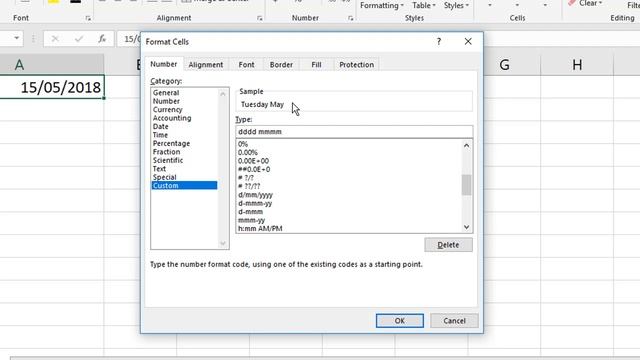Select column G header
The width and height of the screenshot is (640, 360).
(504, 64)
